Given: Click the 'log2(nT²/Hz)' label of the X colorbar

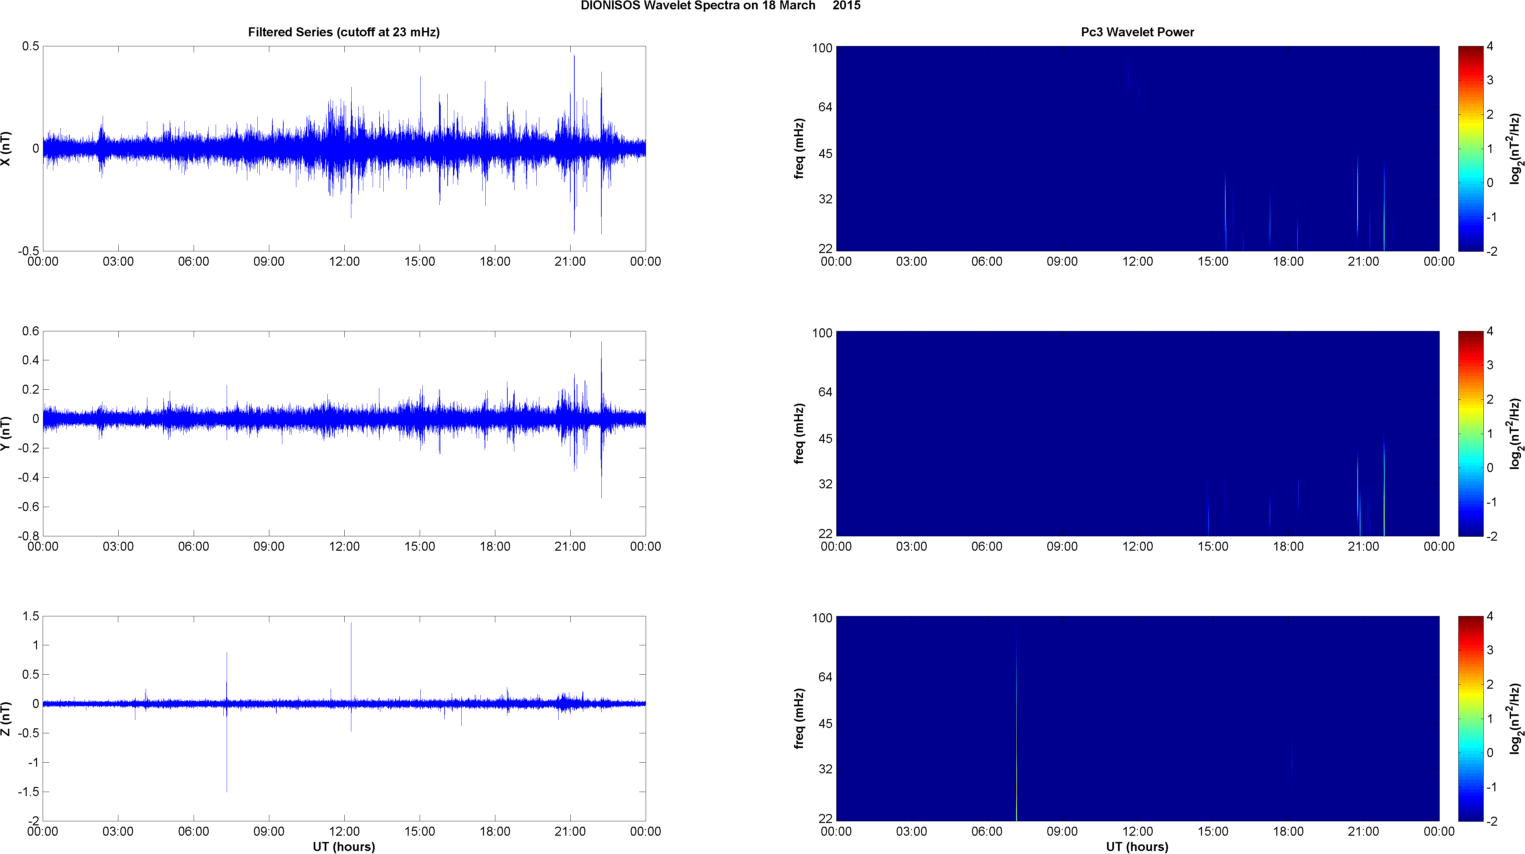Looking at the screenshot, I should click(x=1516, y=148).
